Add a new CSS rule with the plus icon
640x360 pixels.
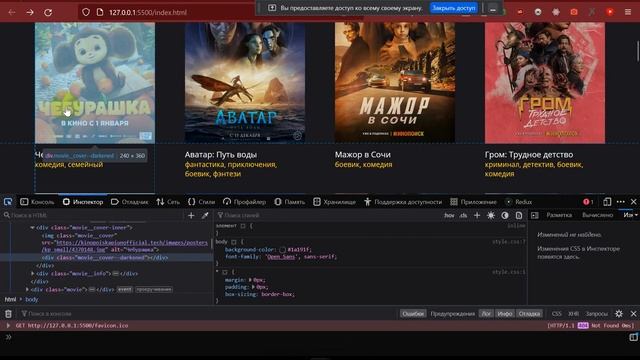point(477,215)
